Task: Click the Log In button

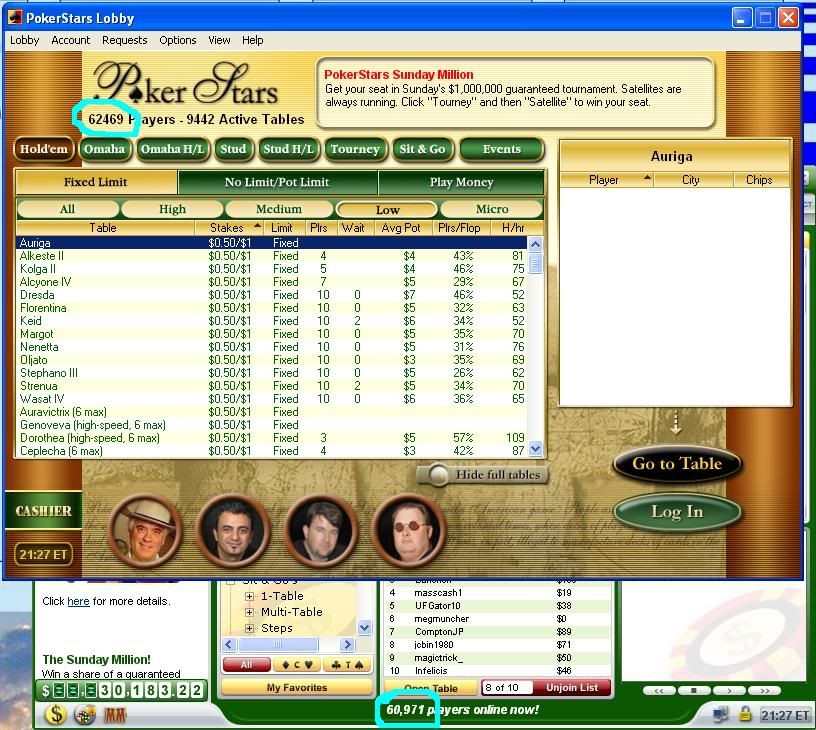Action: 677,512
